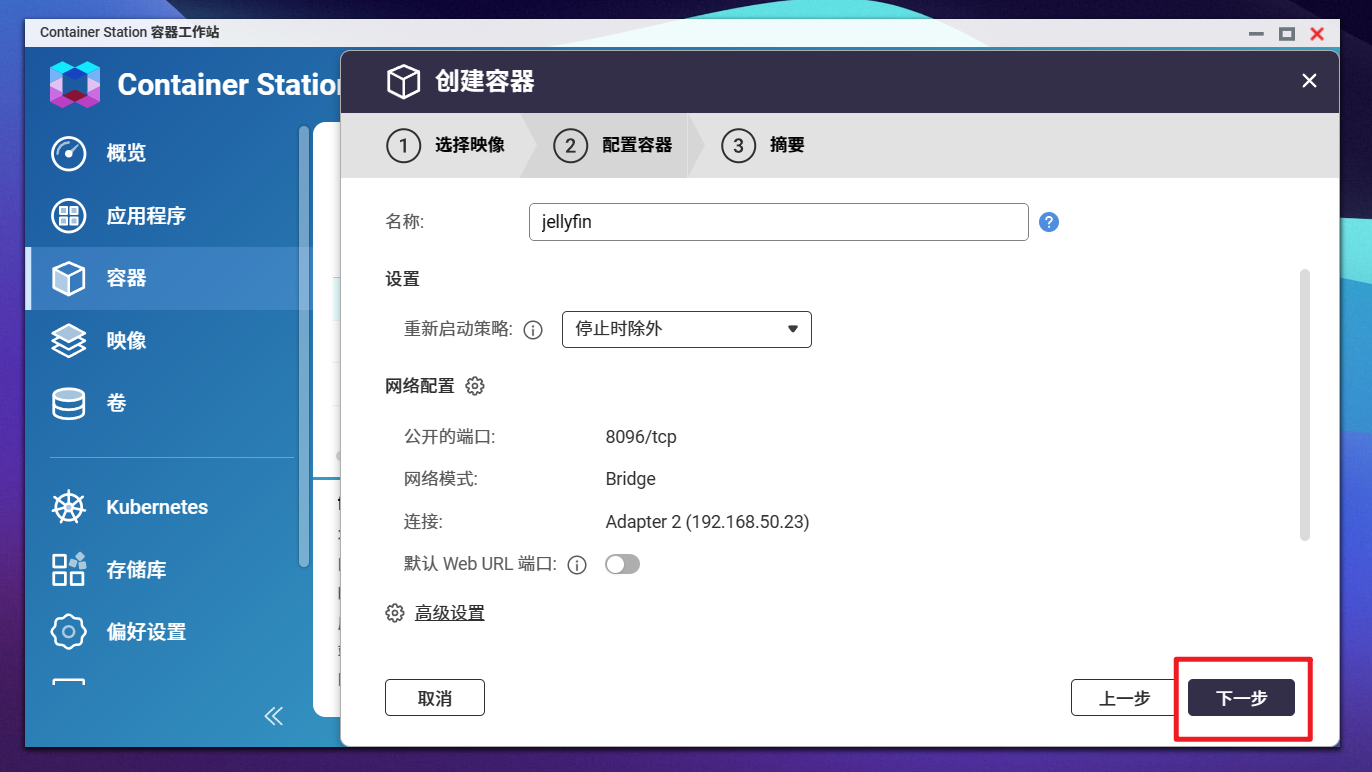The height and width of the screenshot is (772, 1372).
Task: Open 网络配置 network settings gear
Action: tap(476, 386)
